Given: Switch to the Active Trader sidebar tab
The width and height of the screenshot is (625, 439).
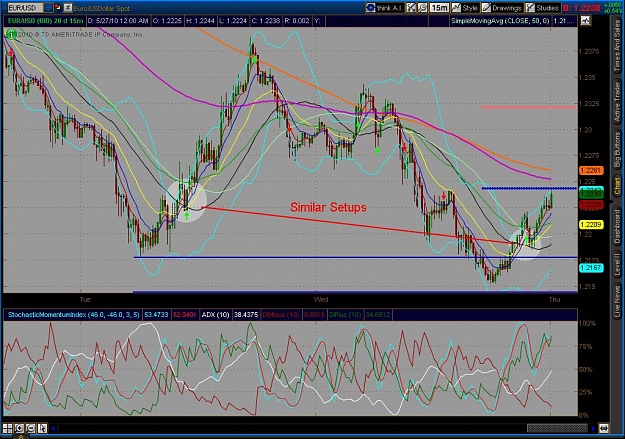Looking at the screenshot, I should click(617, 102).
